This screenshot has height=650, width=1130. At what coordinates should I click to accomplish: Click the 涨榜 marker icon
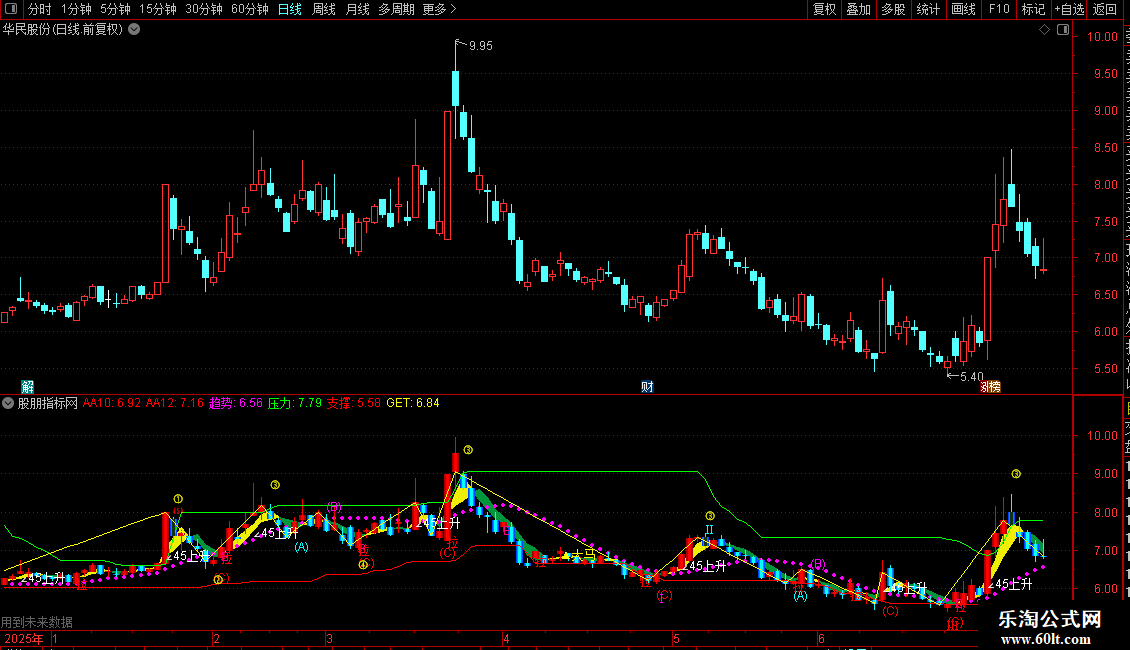click(990, 387)
